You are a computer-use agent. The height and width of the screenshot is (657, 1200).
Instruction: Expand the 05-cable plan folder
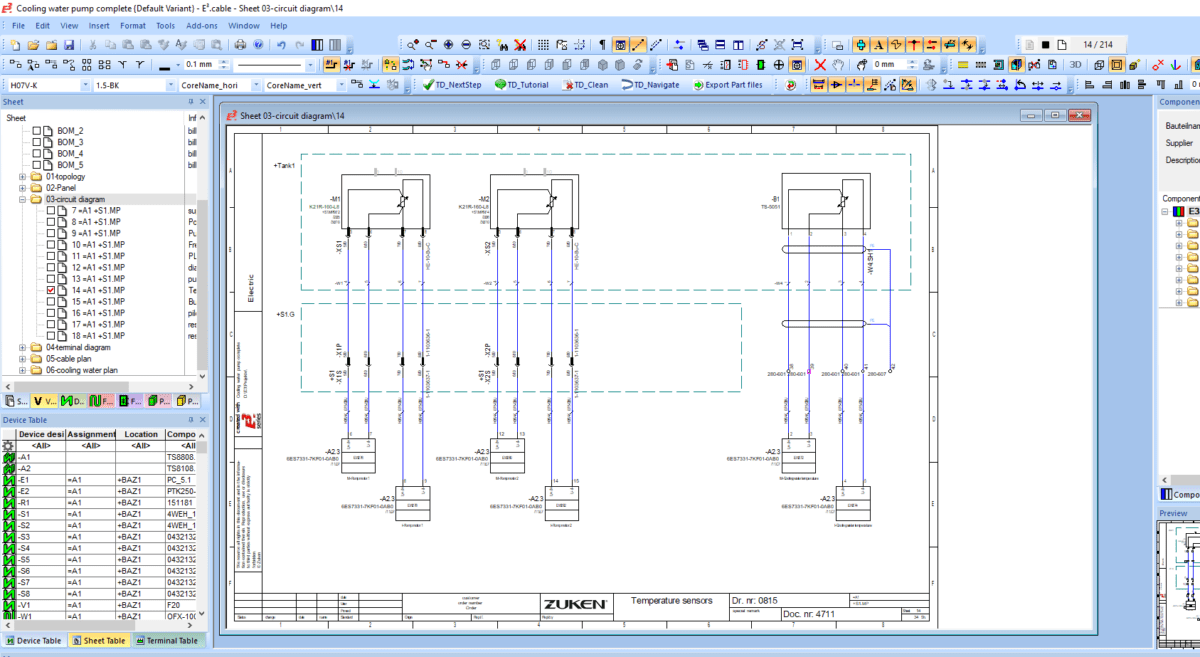(22, 358)
